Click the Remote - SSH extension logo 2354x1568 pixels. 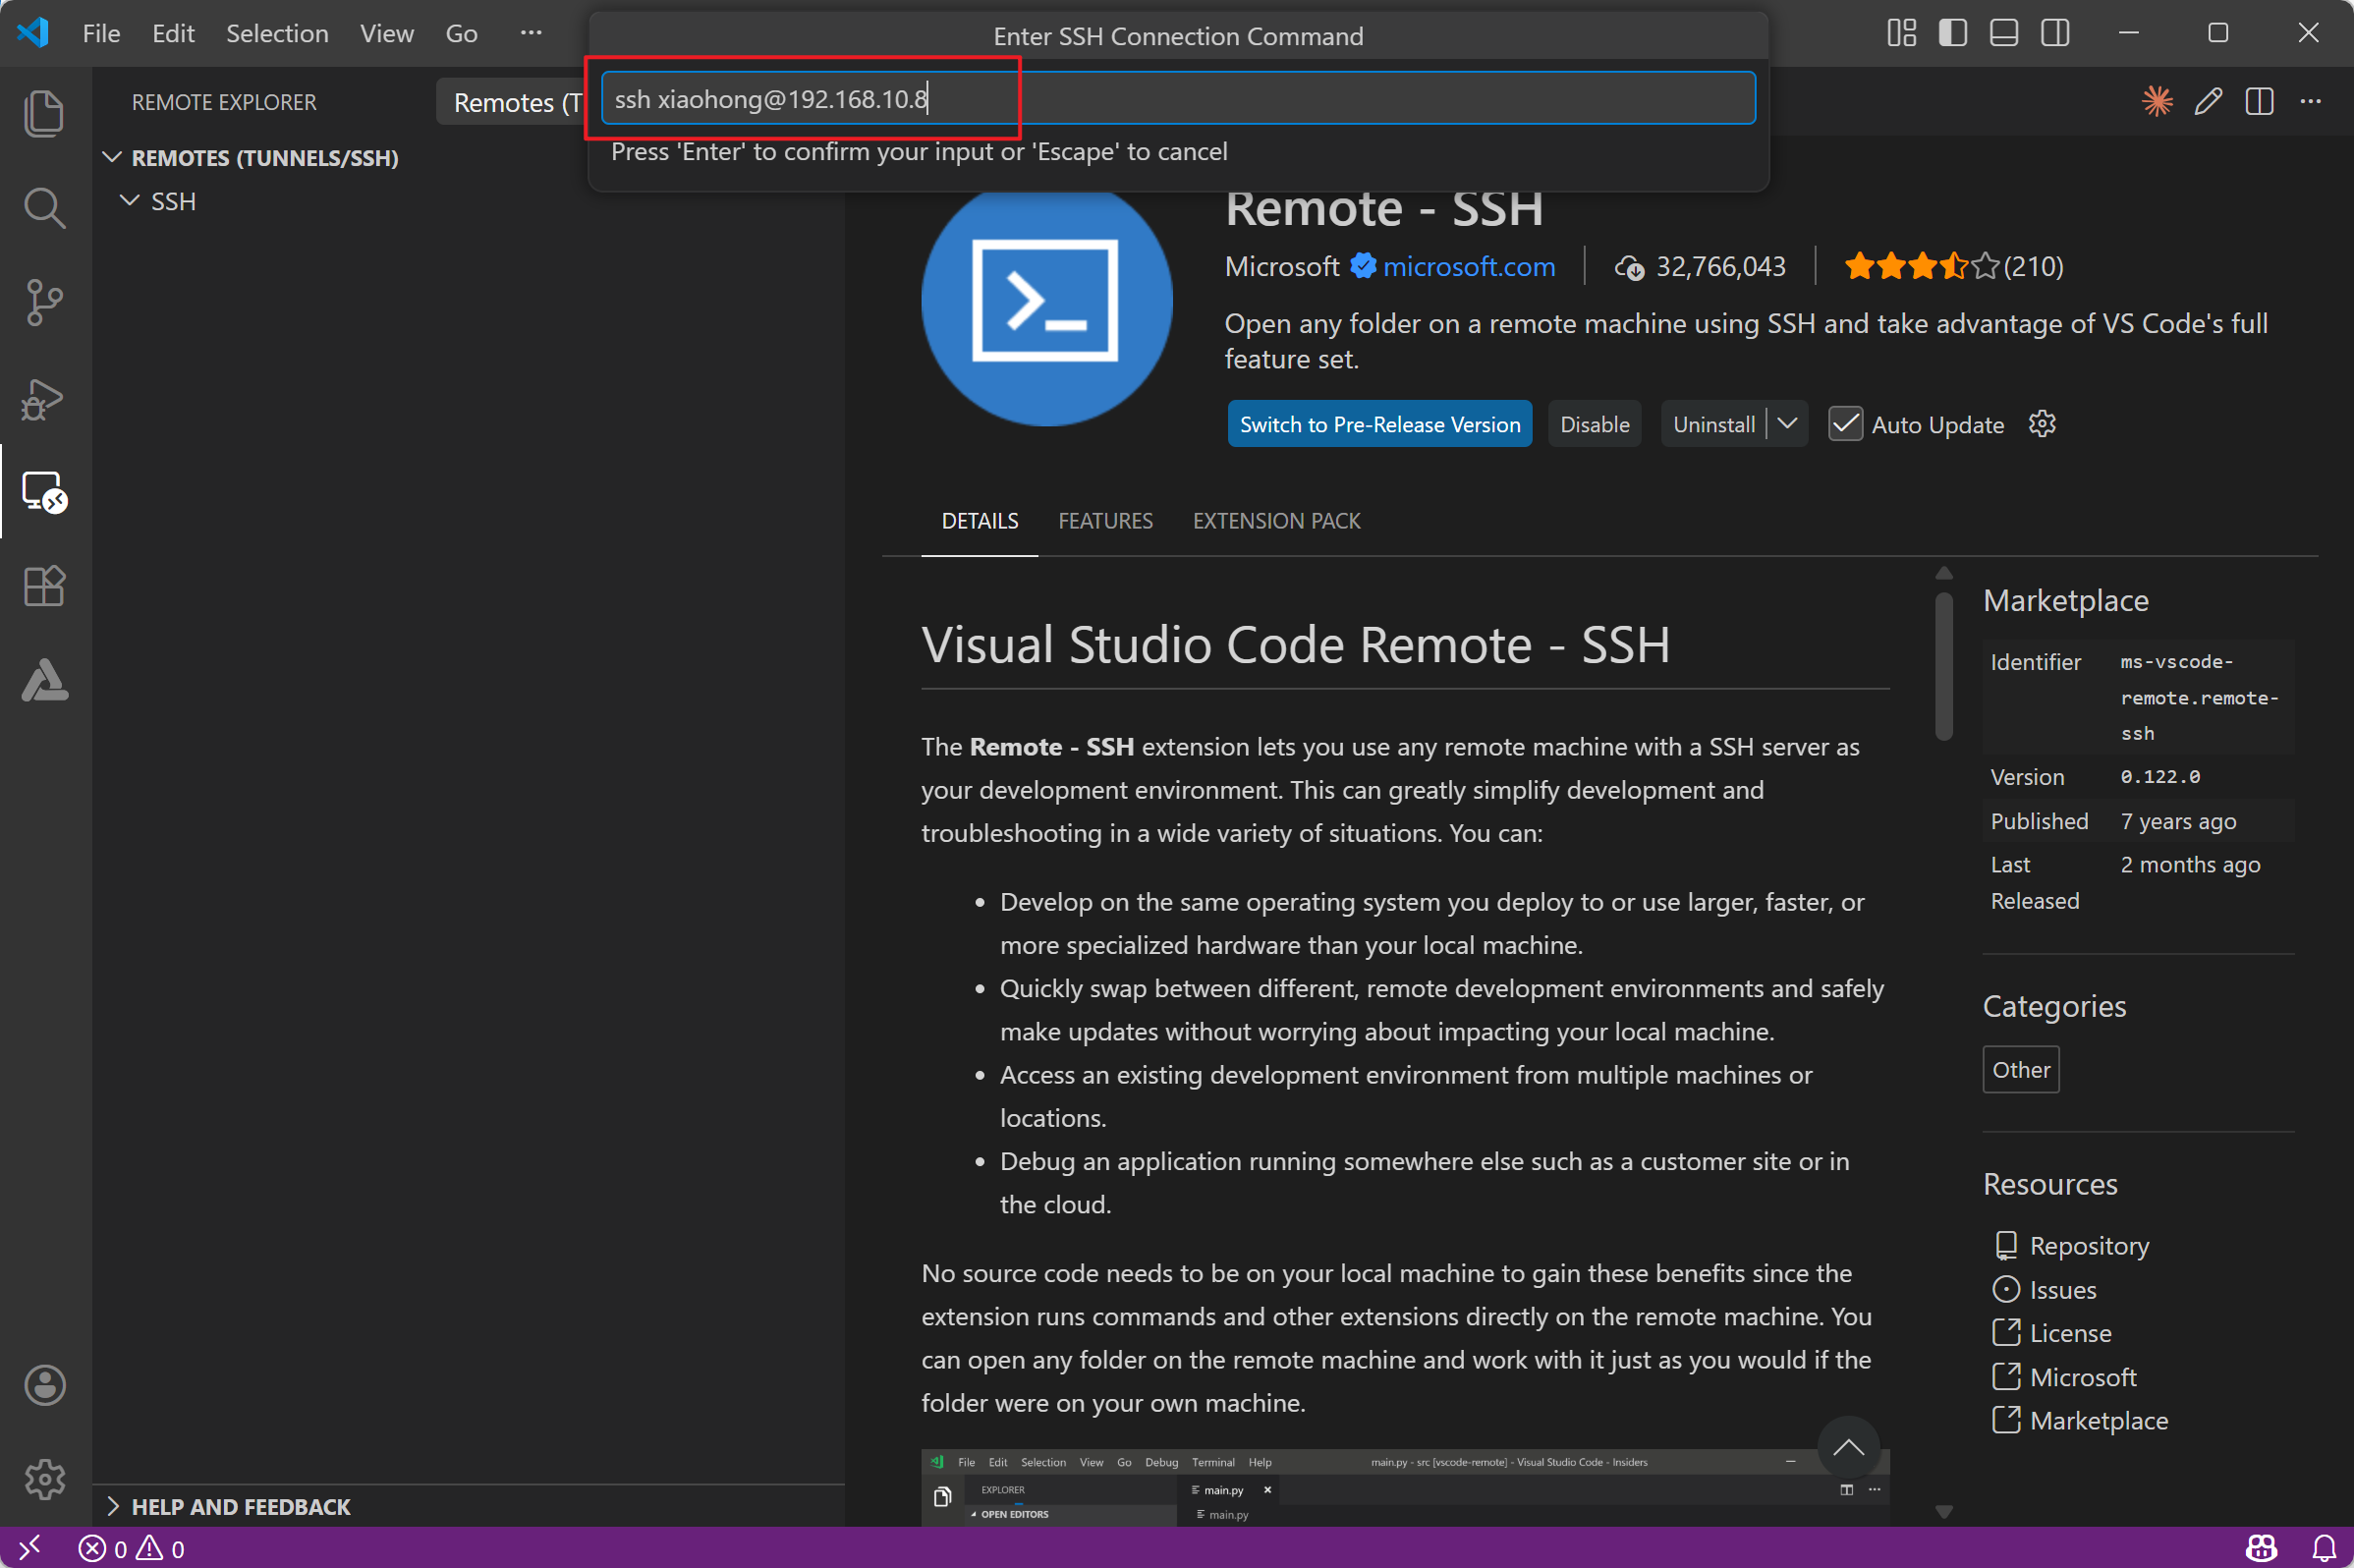1046,302
